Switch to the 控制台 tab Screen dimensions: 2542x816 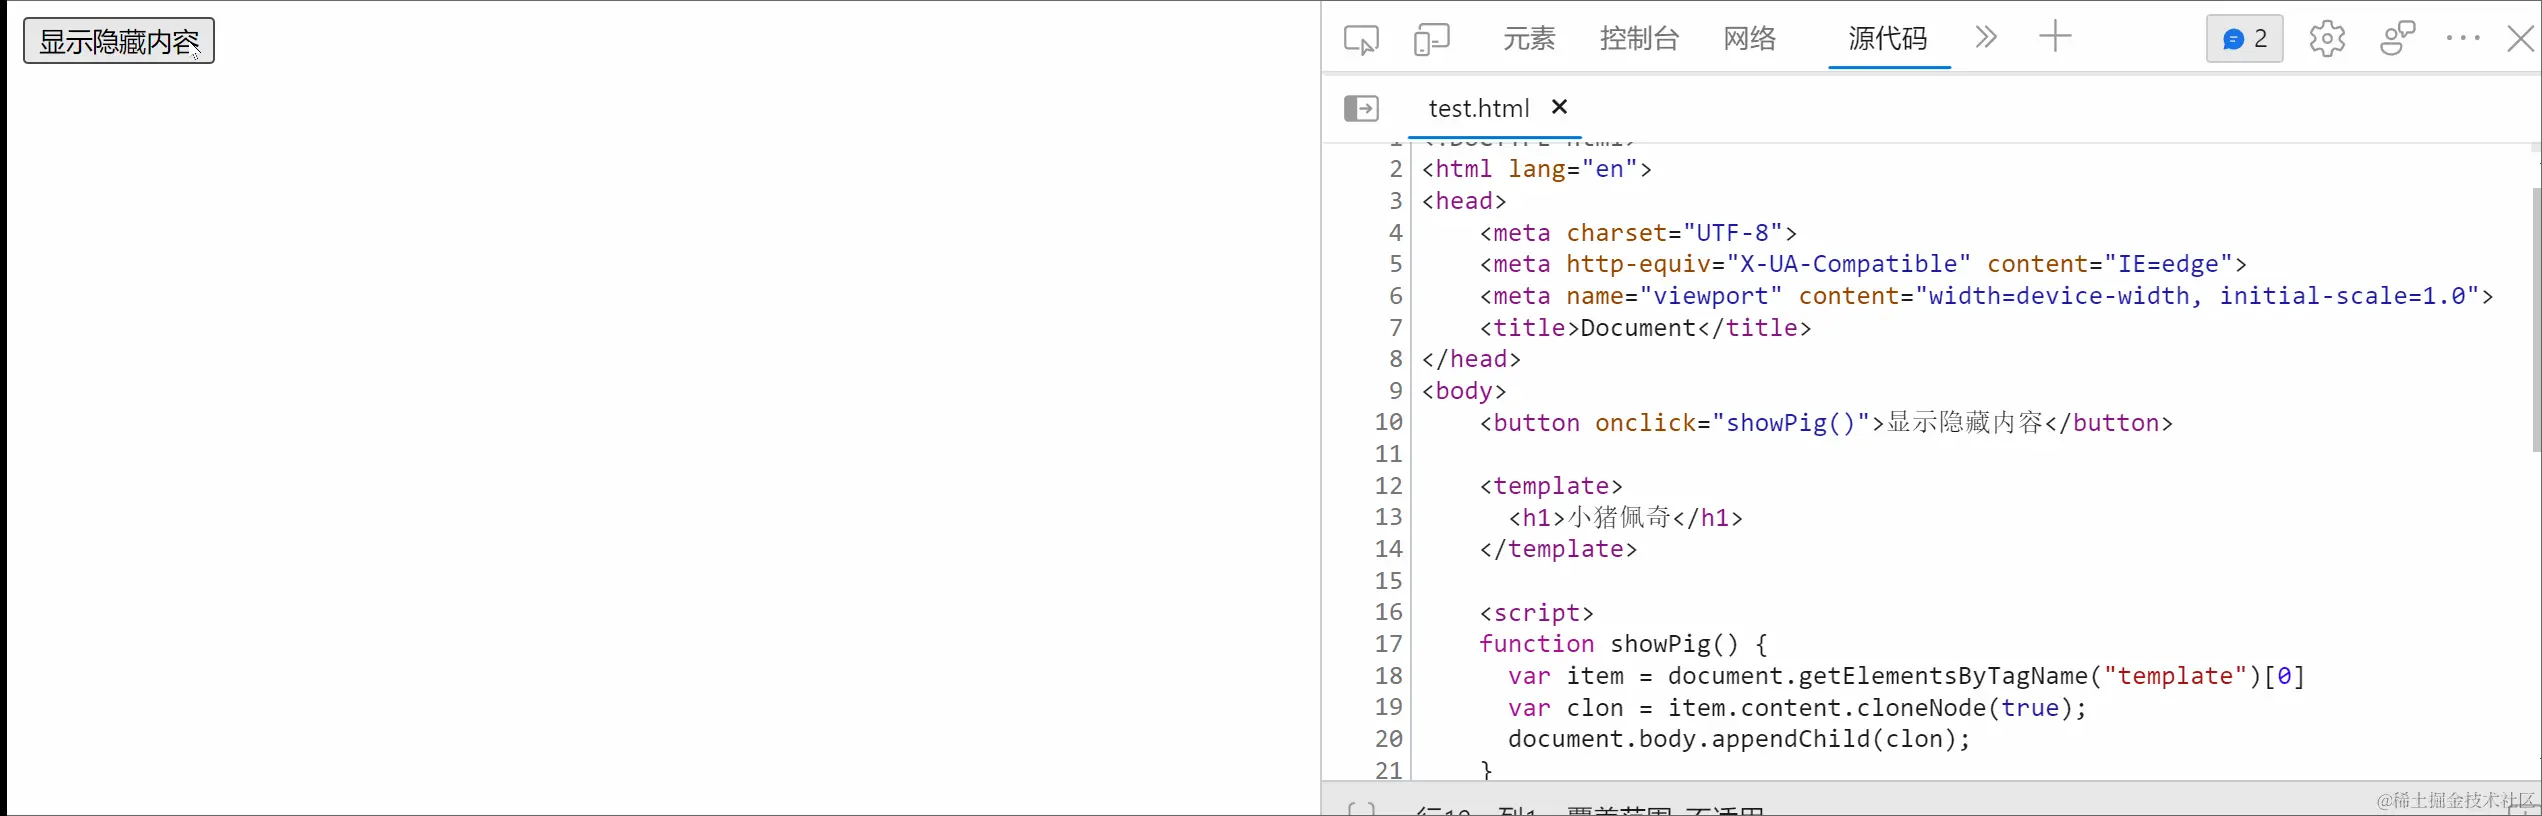click(x=1639, y=38)
